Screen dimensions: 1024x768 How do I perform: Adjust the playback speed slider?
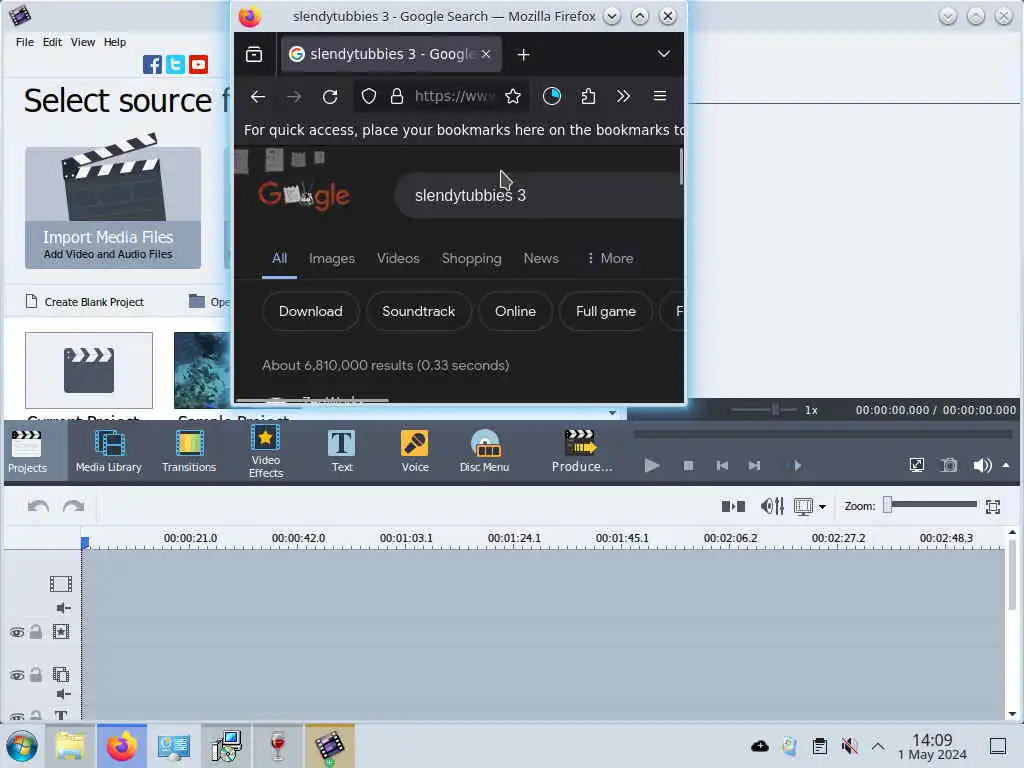pos(764,410)
